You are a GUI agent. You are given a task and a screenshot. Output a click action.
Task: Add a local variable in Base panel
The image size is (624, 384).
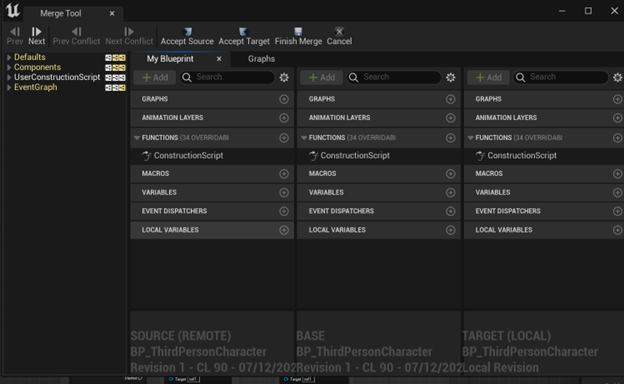tap(450, 230)
